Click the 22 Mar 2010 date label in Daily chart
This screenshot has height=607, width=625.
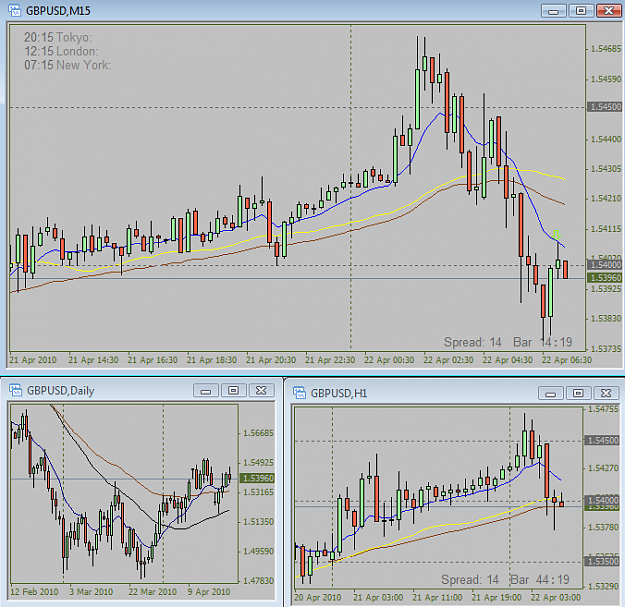pyautogui.click(x=153, y=592)
